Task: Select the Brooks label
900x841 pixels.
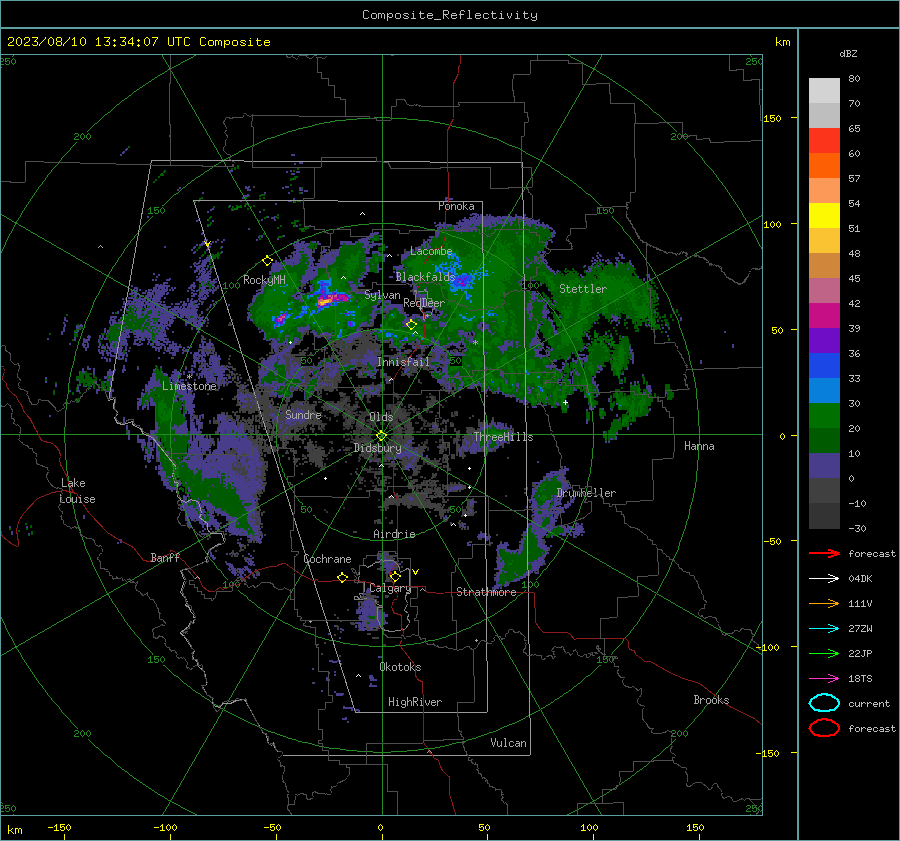Action: (x=711, y=700)
